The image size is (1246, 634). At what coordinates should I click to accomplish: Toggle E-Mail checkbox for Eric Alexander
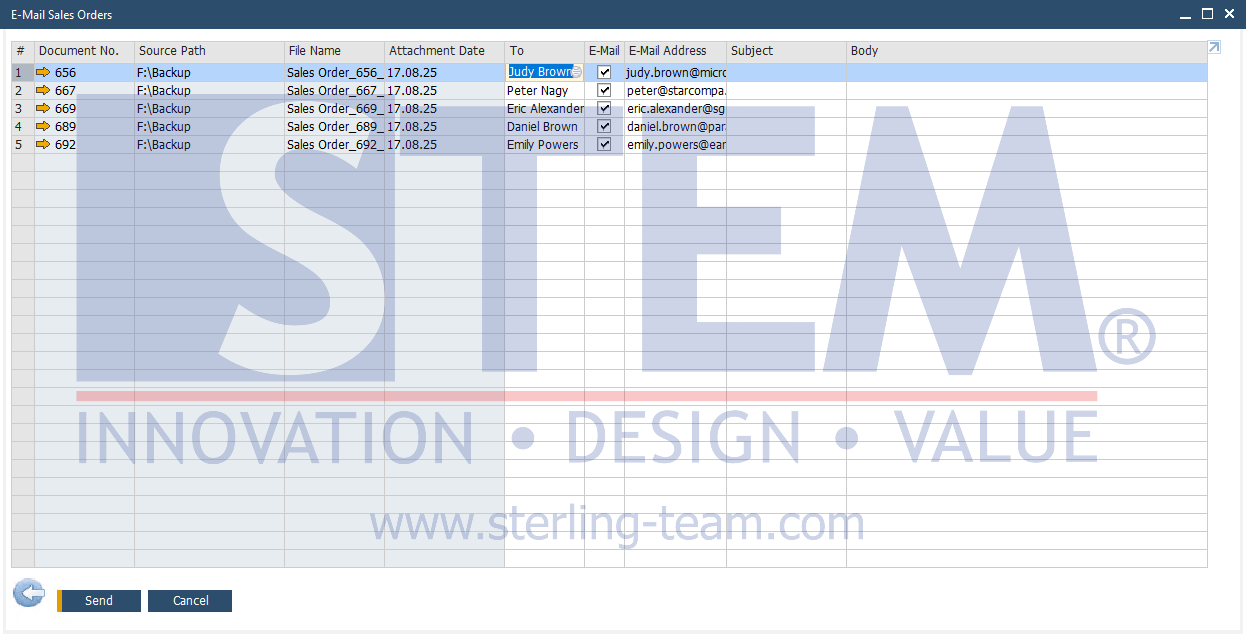pyautogui.click(x=604, y=108)
